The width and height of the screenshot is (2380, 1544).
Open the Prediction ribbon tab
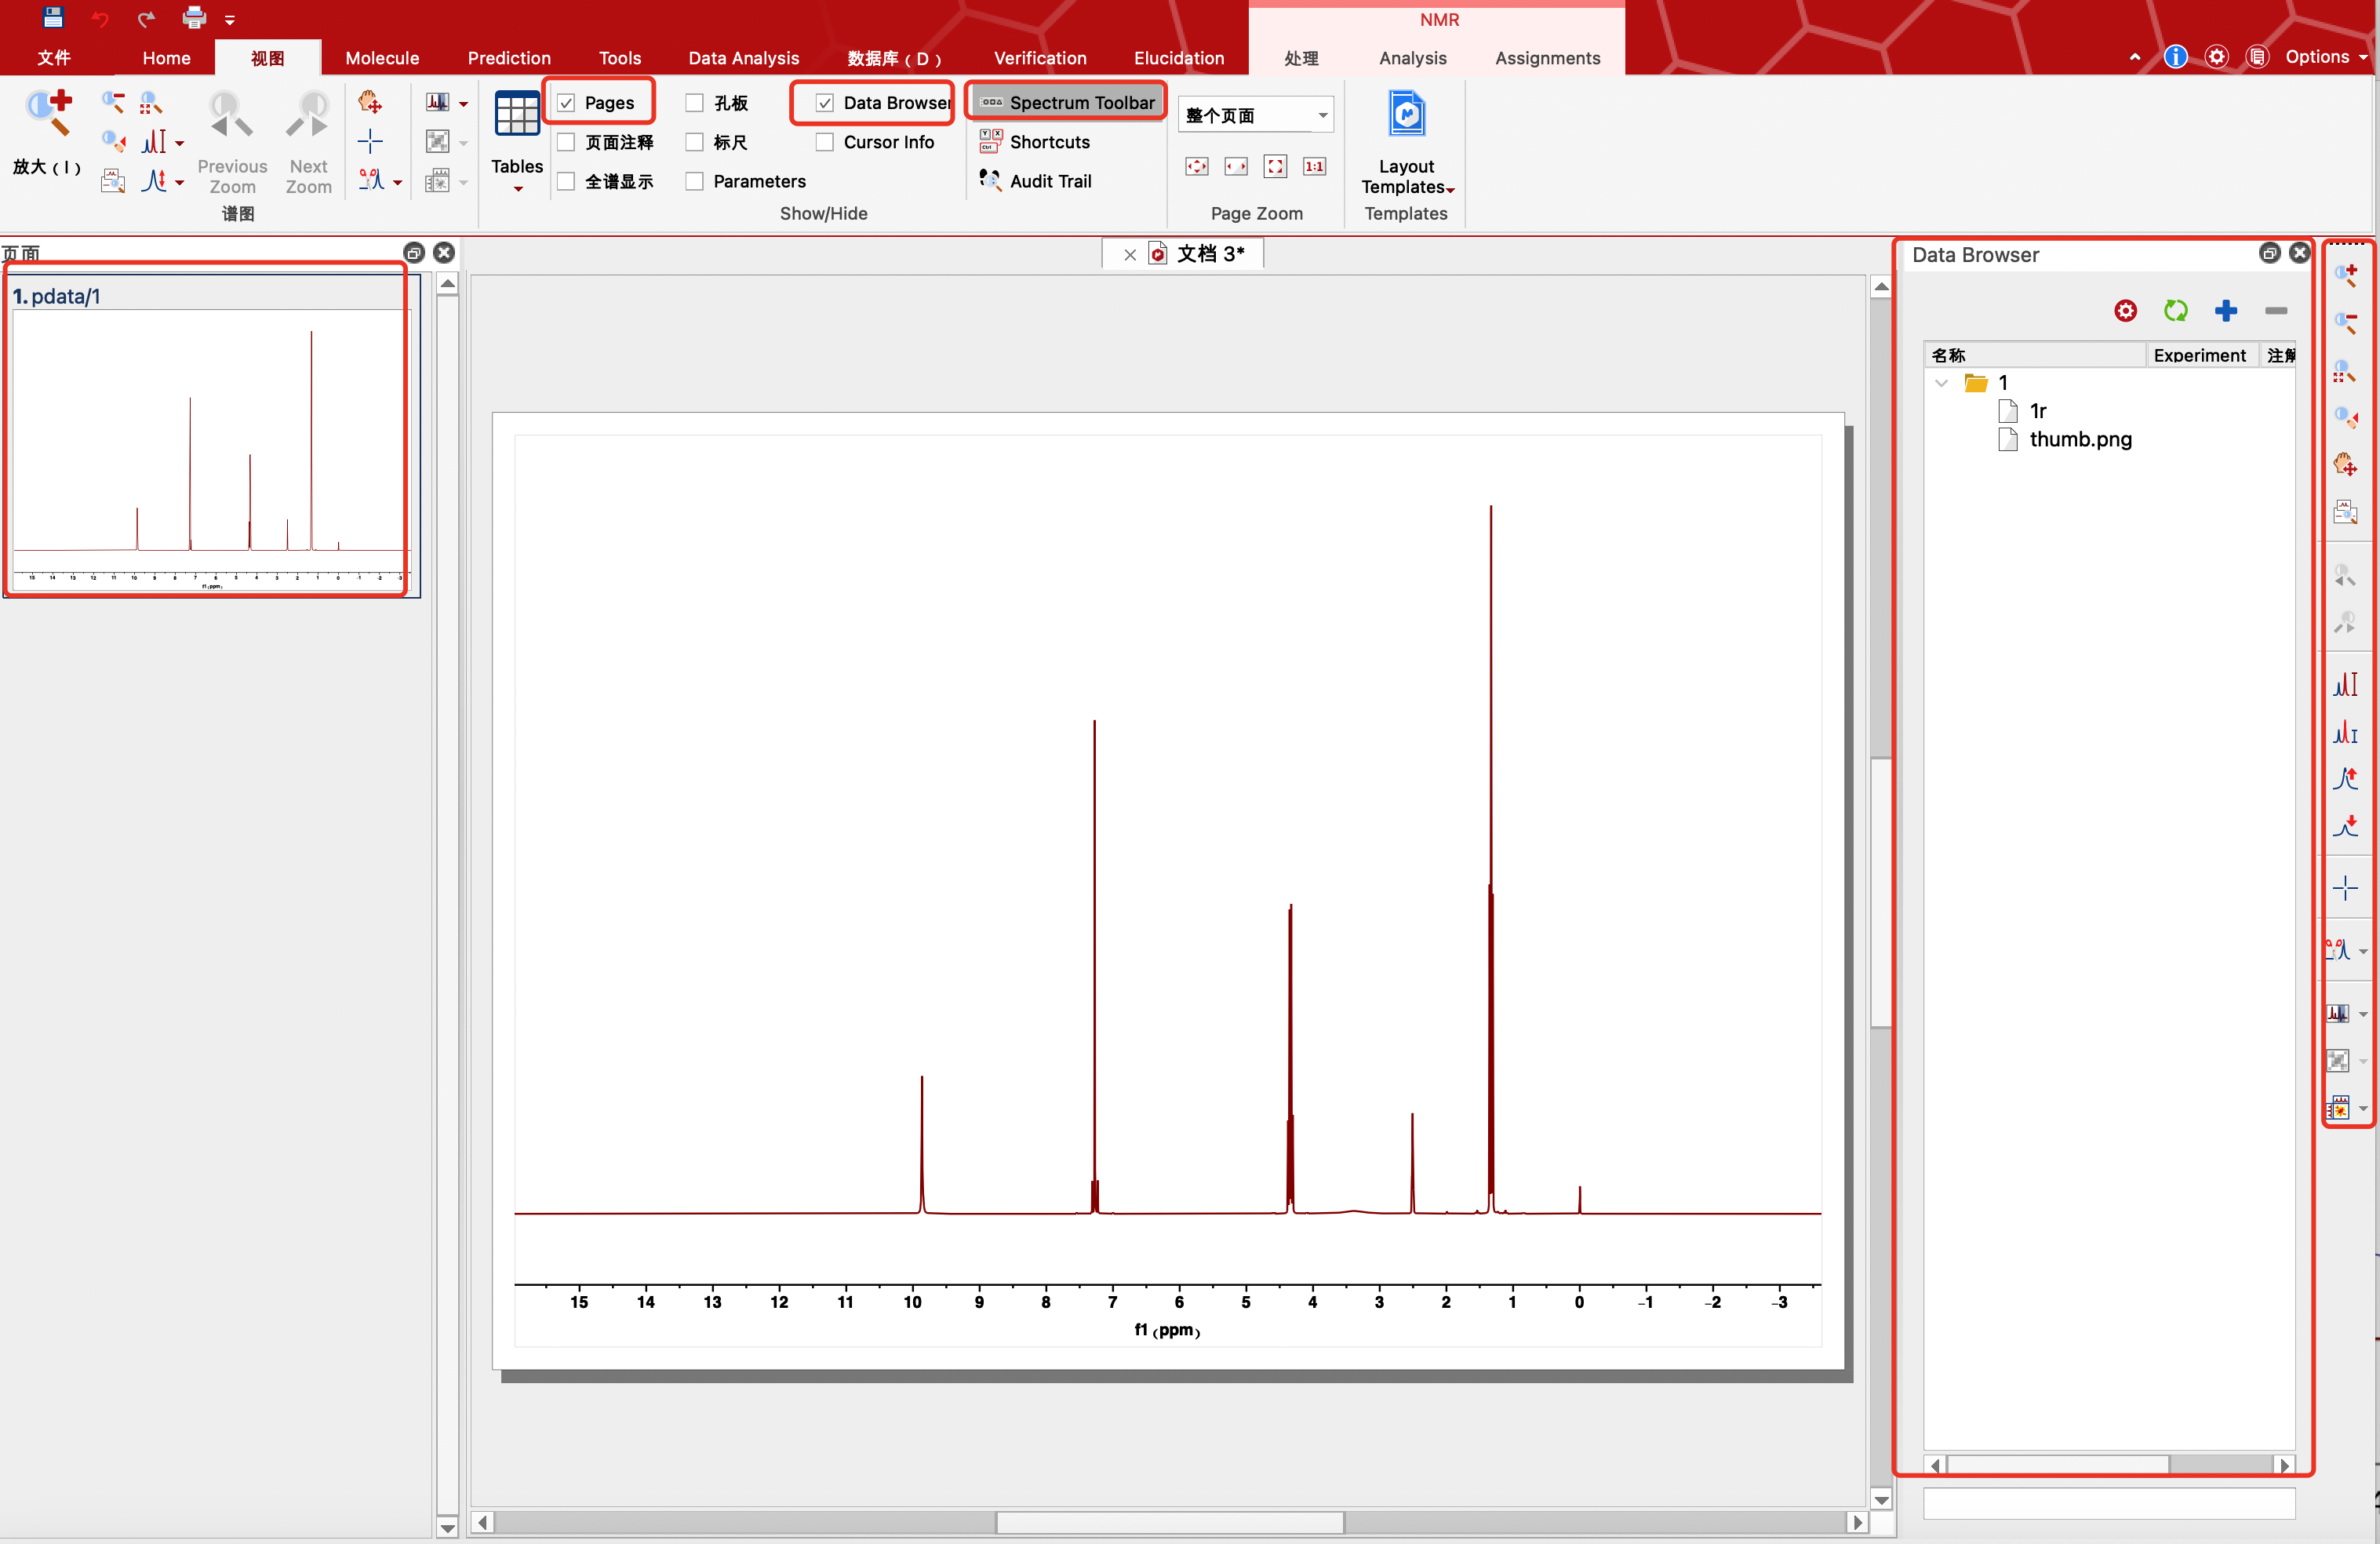point(509,58)
